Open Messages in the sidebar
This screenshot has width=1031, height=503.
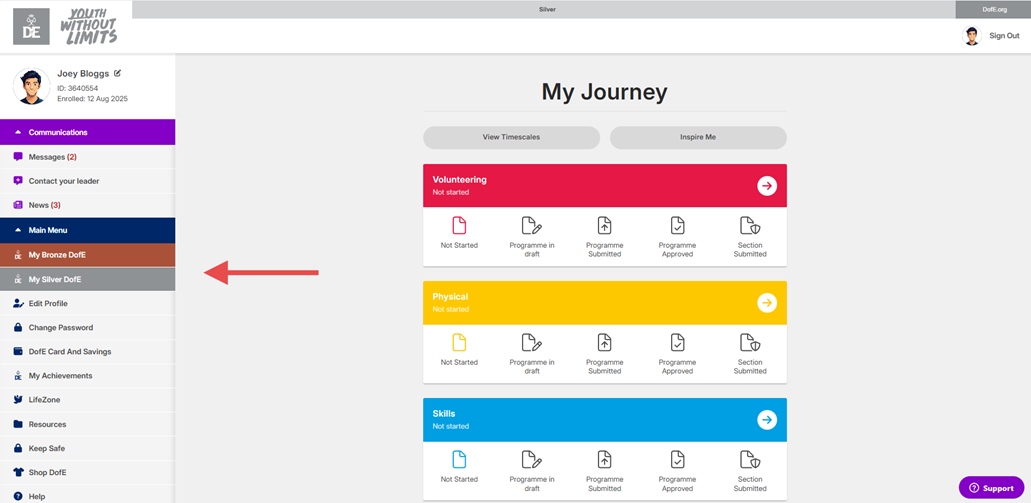47,157
